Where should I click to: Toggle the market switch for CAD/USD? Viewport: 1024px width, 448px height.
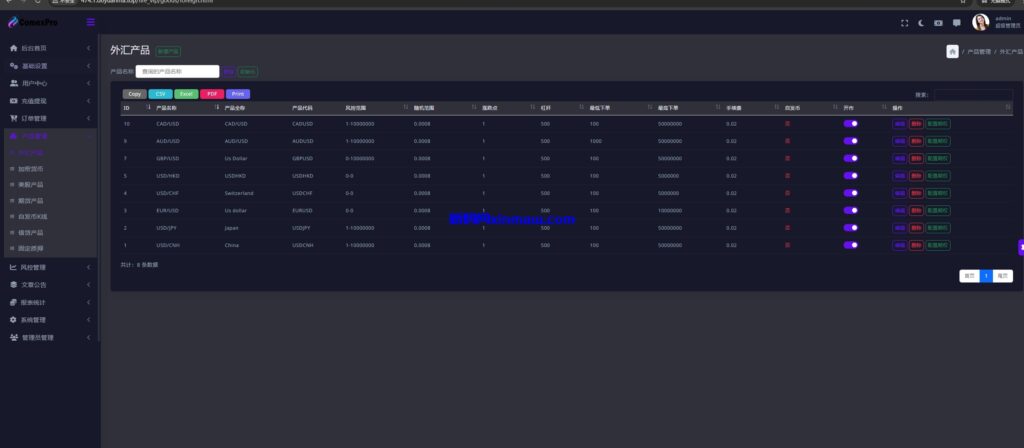tap(851, 124)
